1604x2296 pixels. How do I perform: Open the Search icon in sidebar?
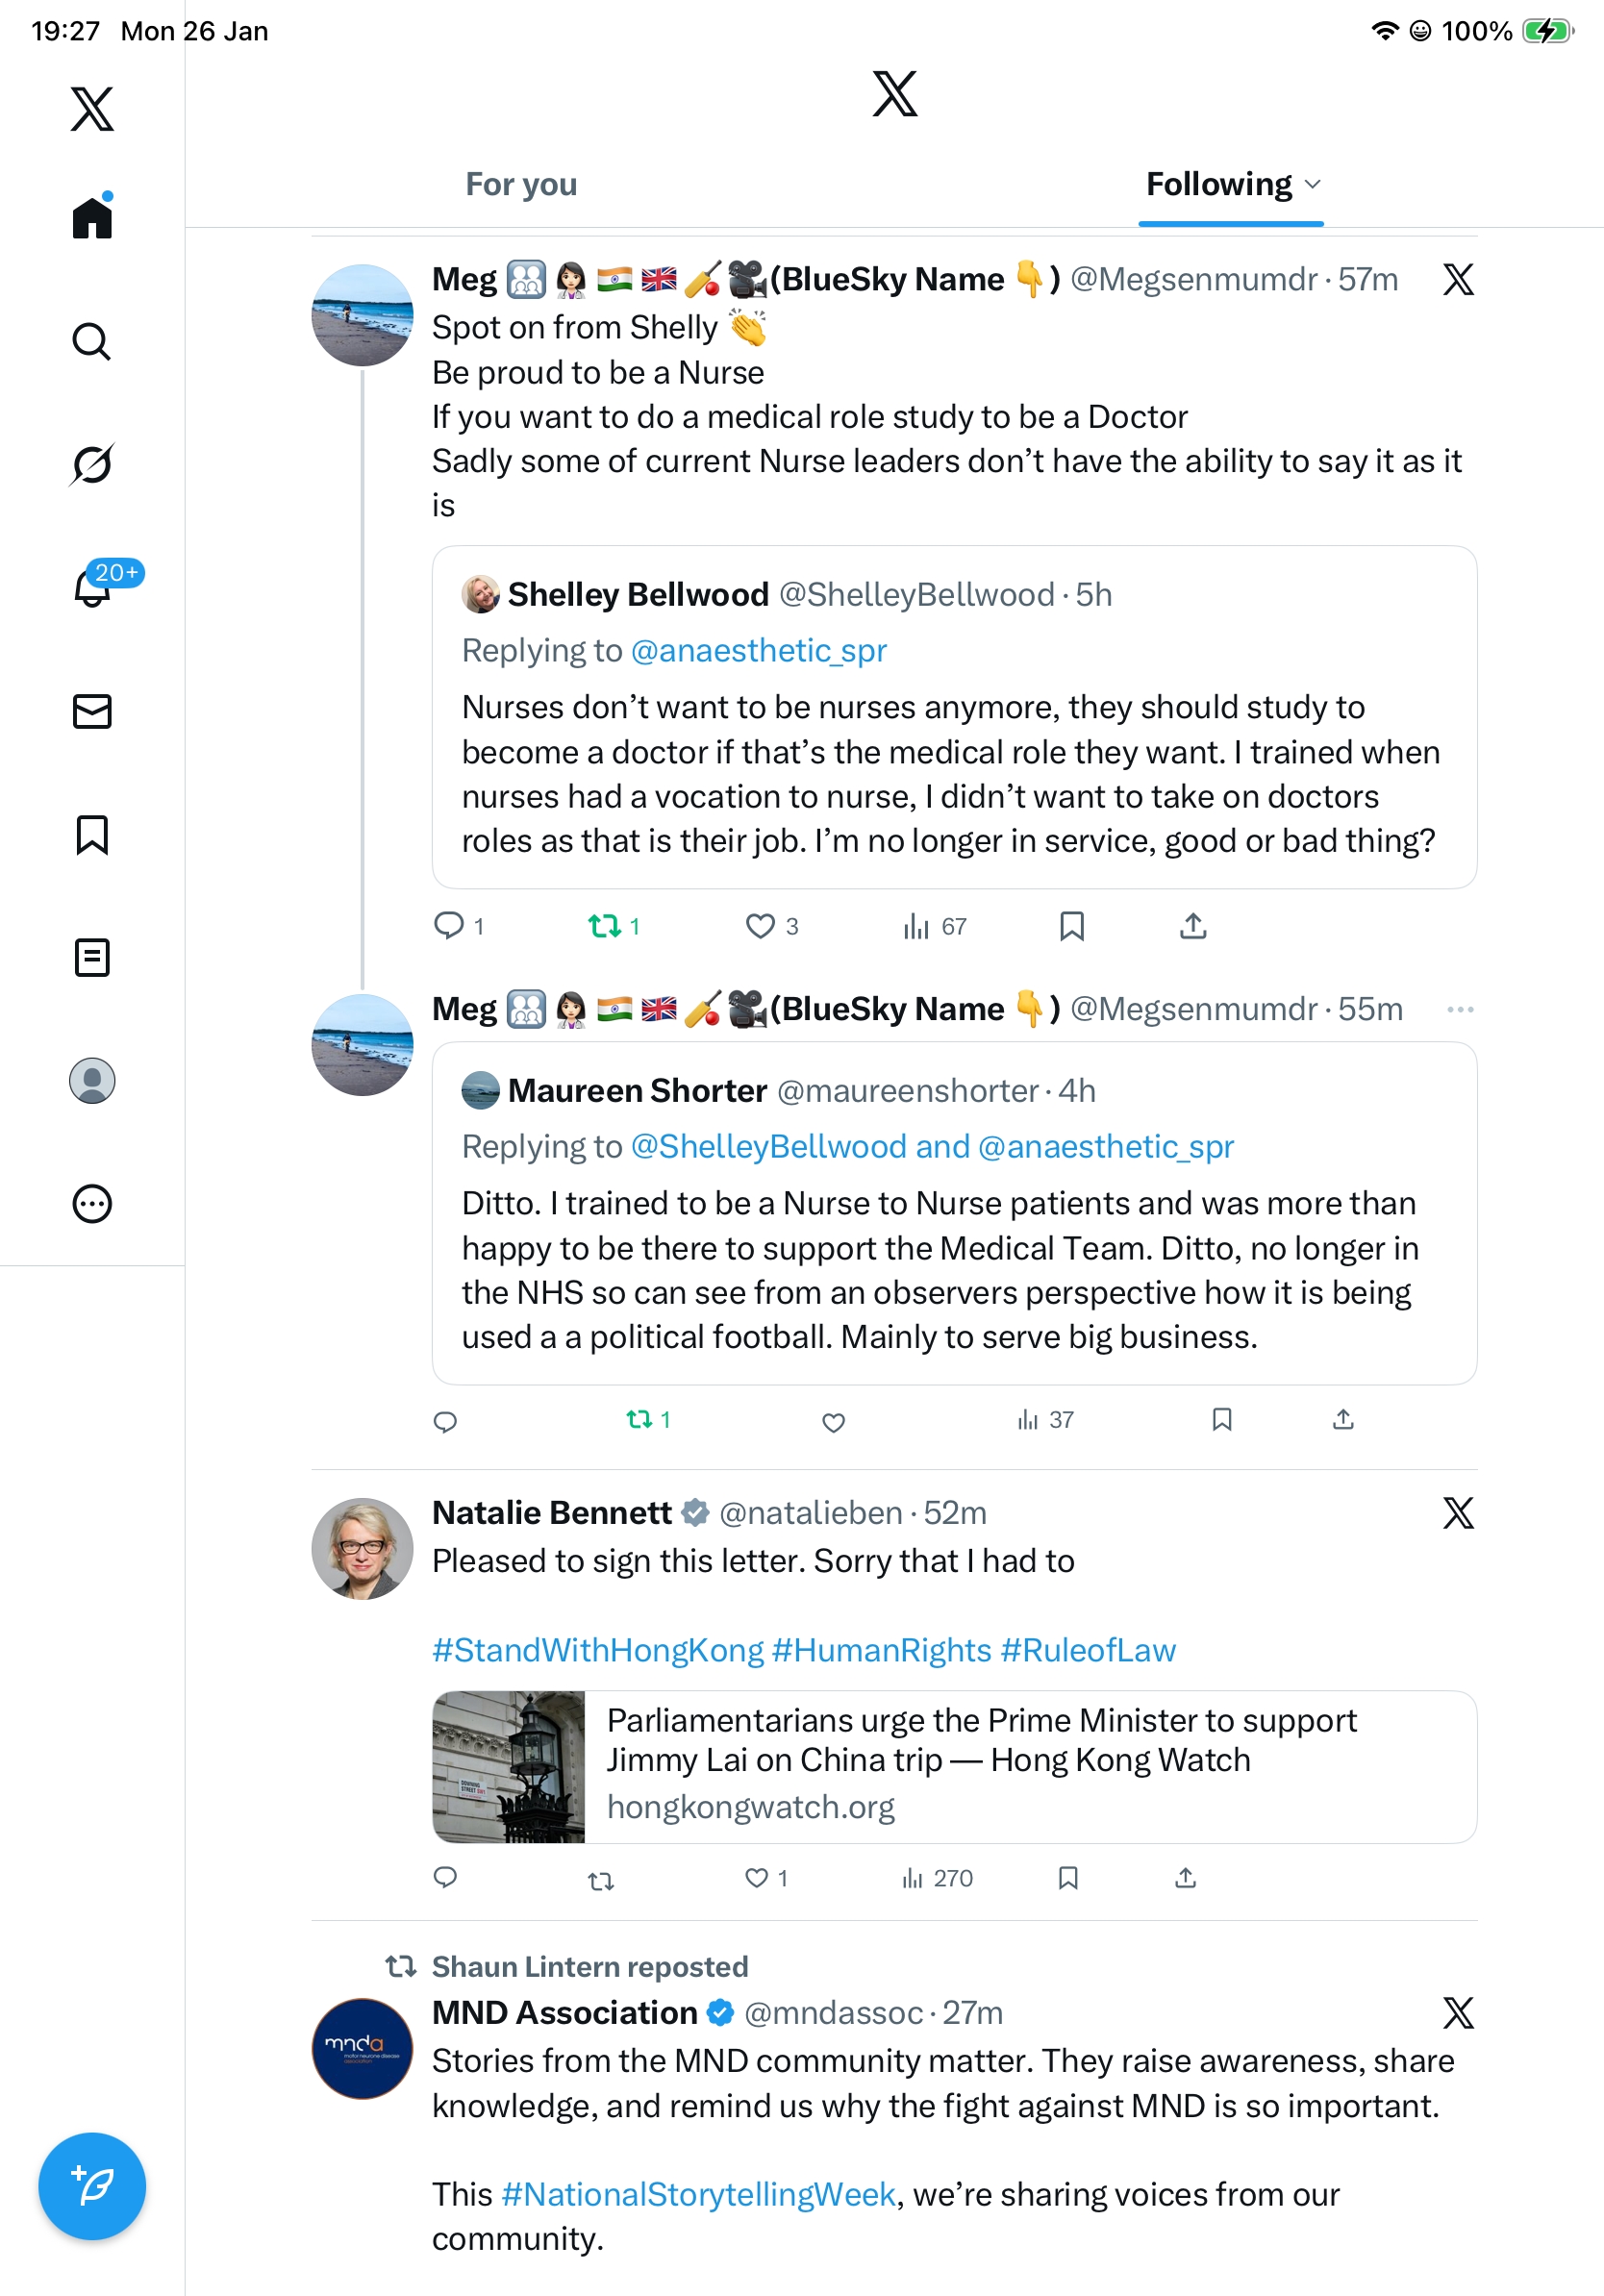click(92, 342)
